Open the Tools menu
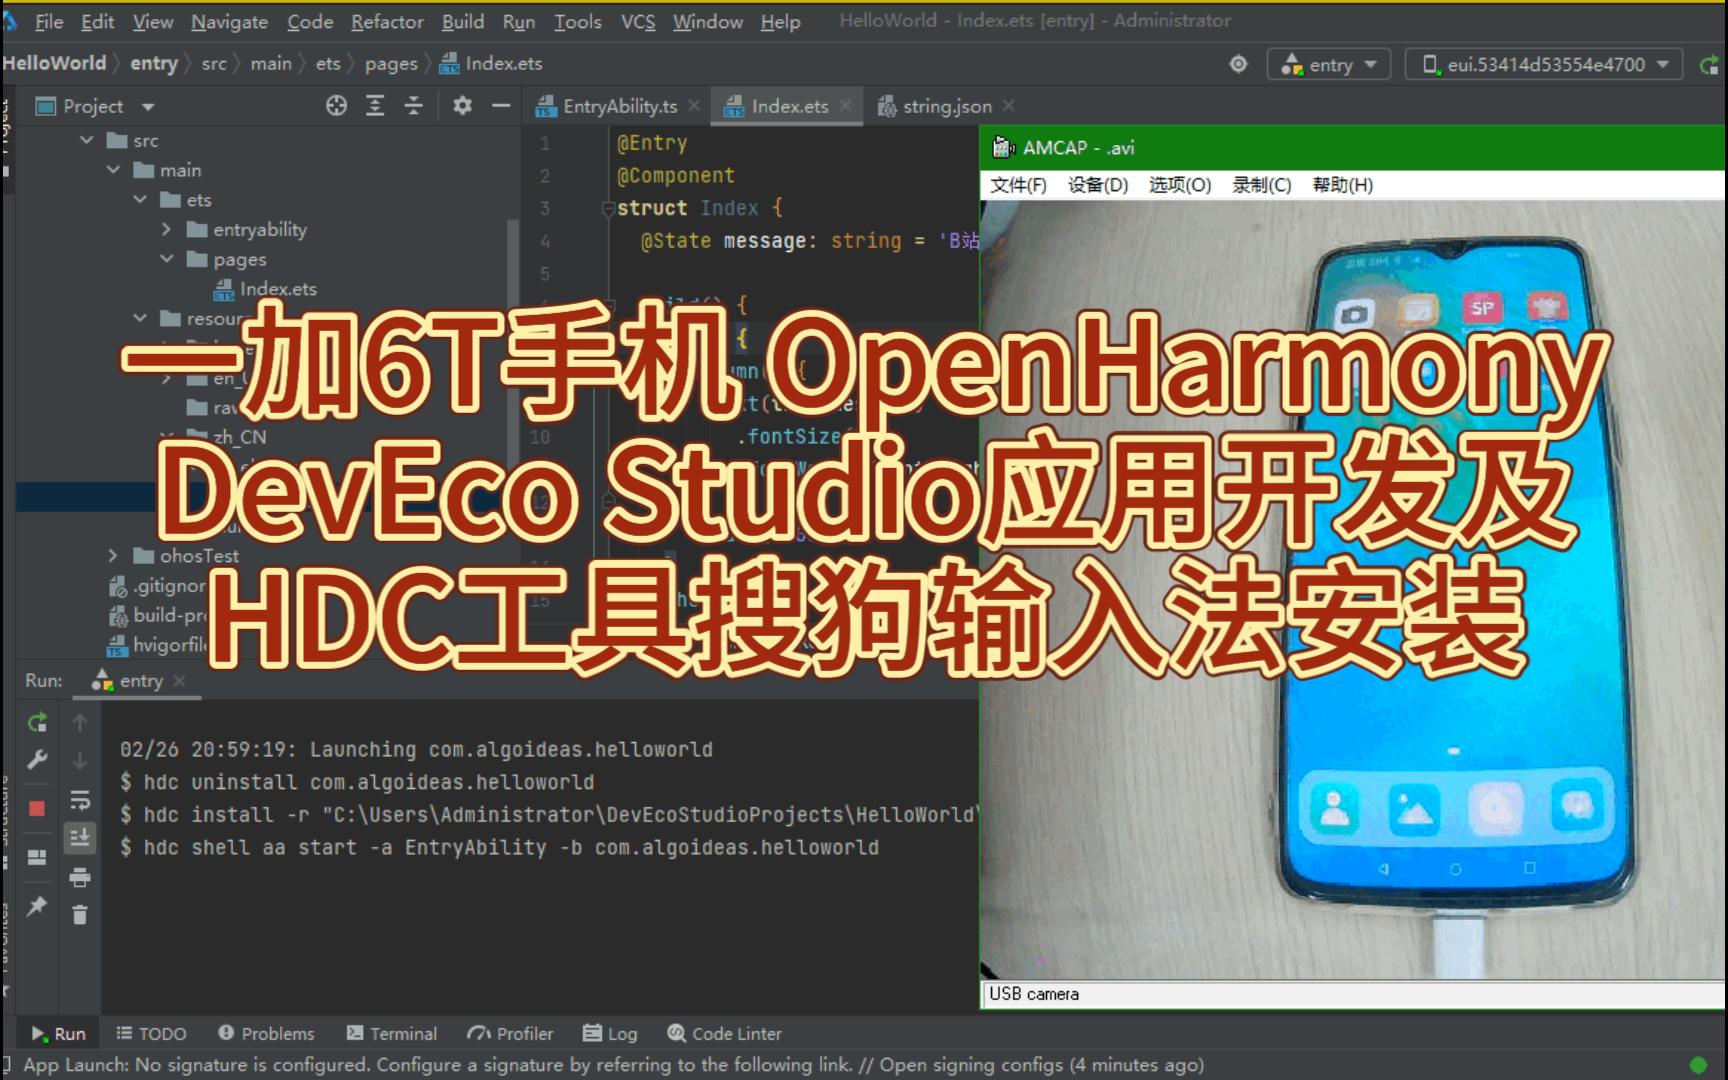This screenshot has height=1080, width=1728. tap(578, 21)
